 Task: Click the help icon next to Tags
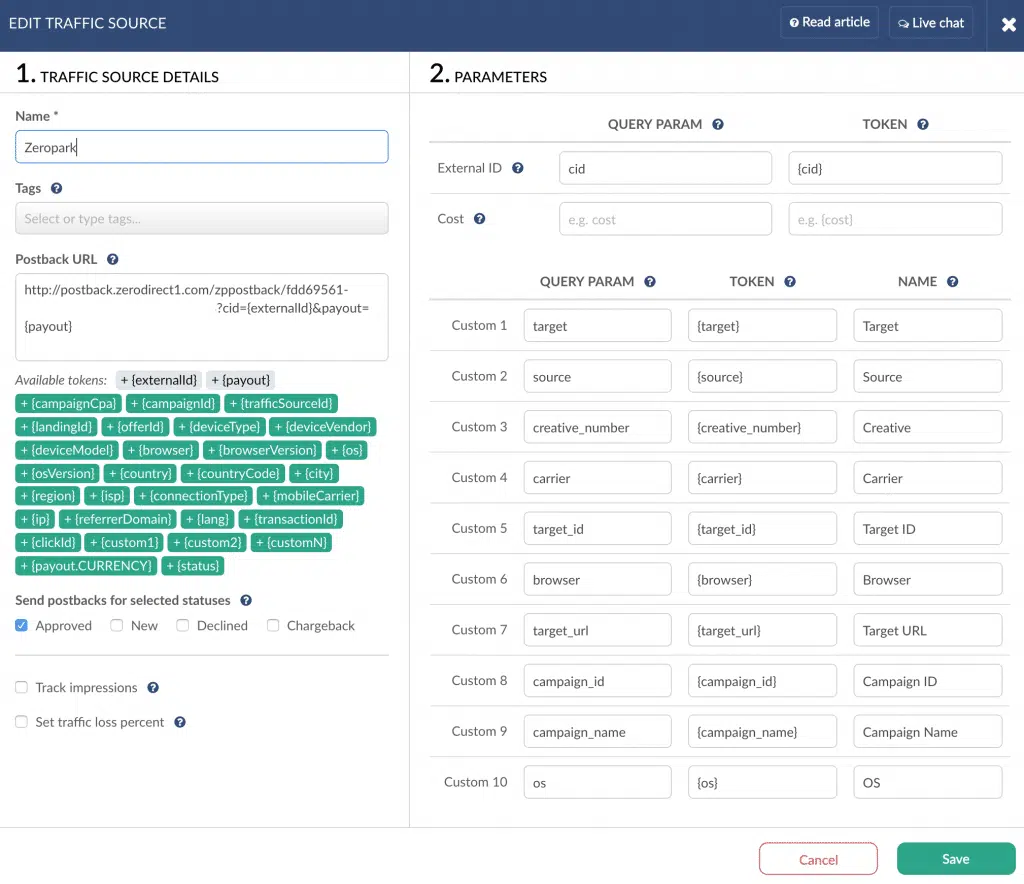coord(57,188)
